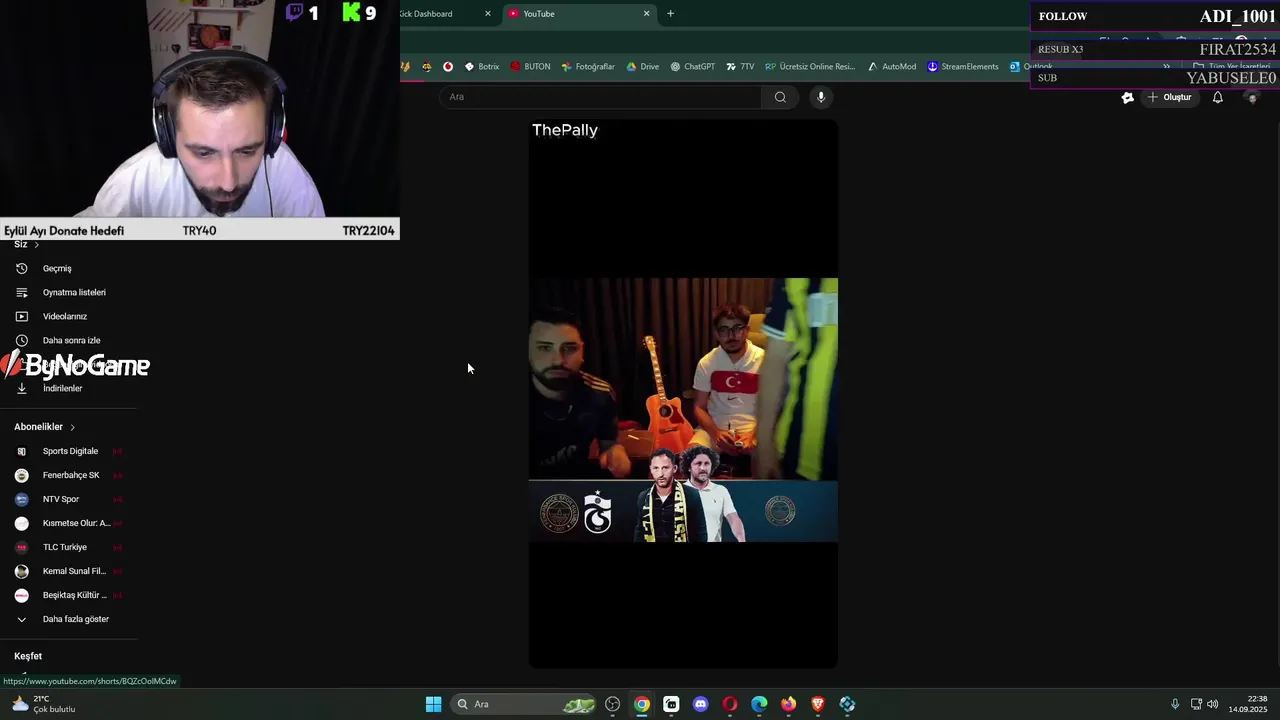
Task: Click the ThePally channel title
Action: (x=565, y=130)
